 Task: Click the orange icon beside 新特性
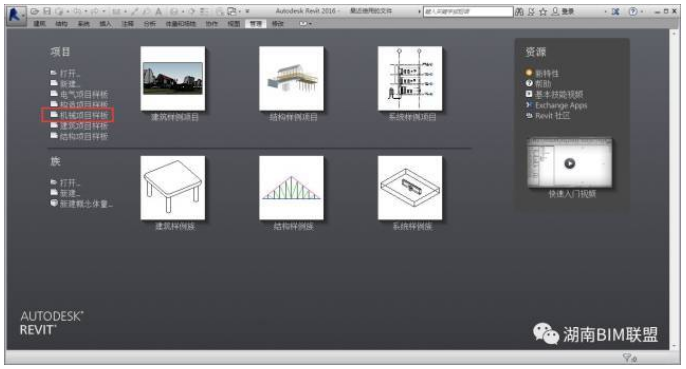point(529,73)
